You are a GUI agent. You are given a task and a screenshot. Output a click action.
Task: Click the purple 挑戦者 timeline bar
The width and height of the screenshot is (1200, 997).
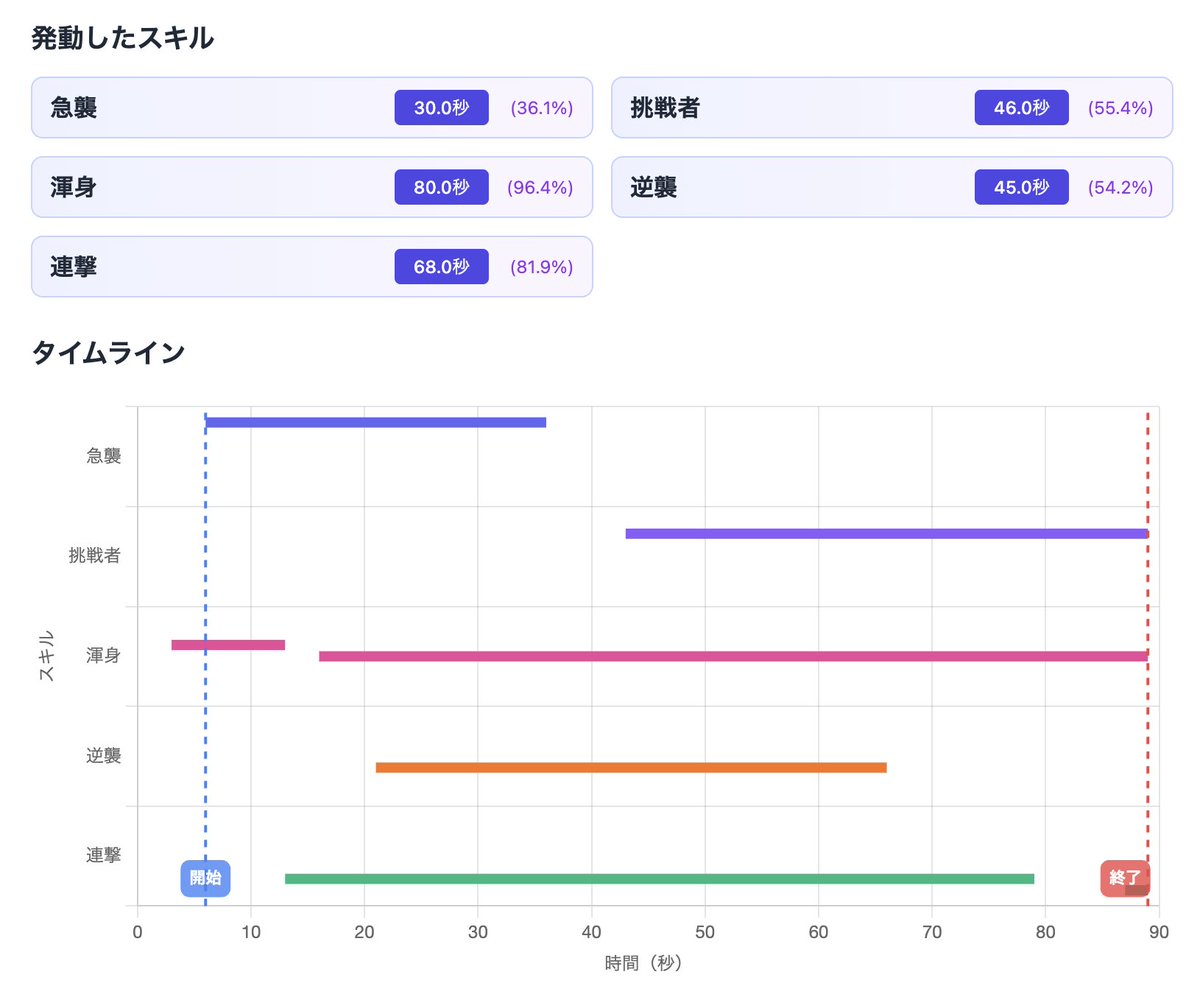(886, 533)
